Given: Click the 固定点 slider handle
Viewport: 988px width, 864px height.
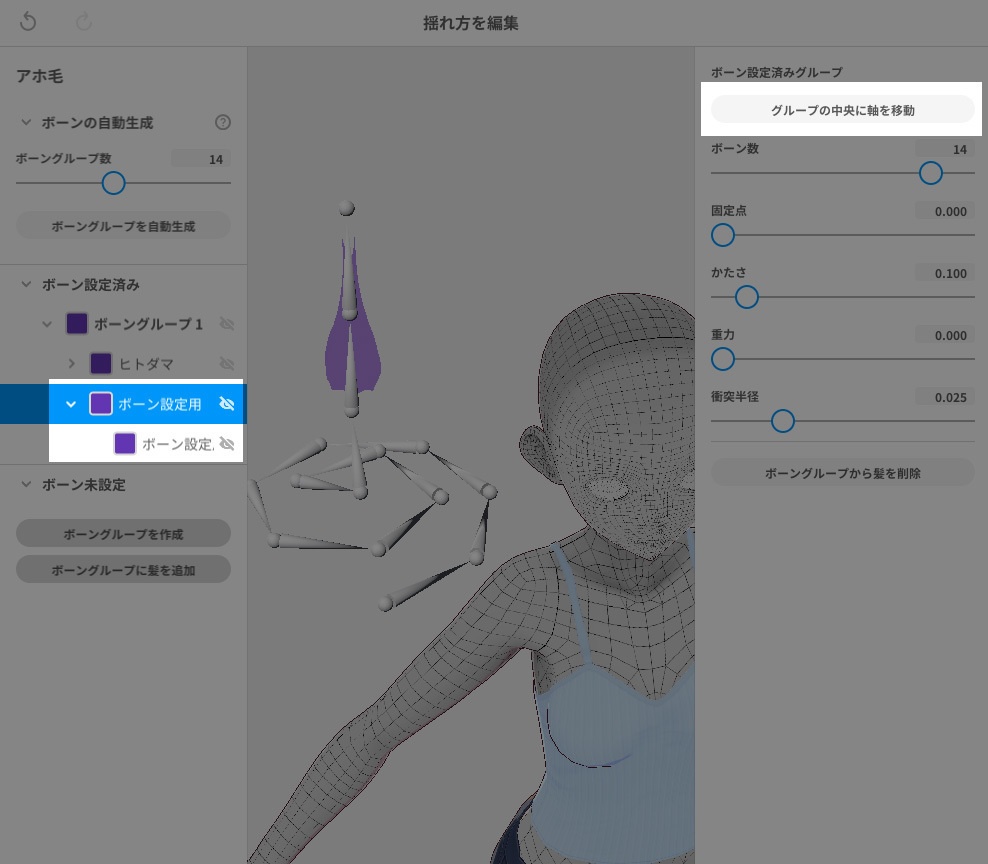Looking at the screenshot, I should pyautogui.click(x=723, y=235).
